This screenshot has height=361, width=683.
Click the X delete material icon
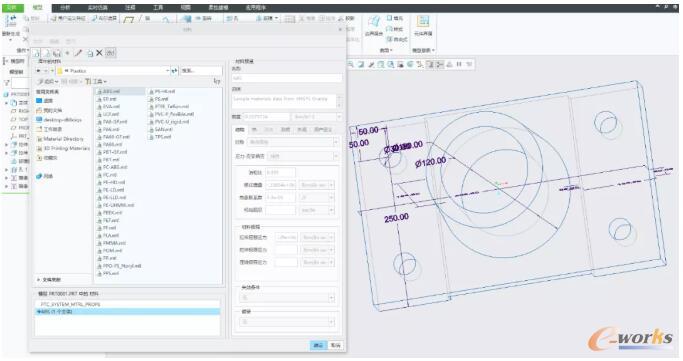coord(99,53)
